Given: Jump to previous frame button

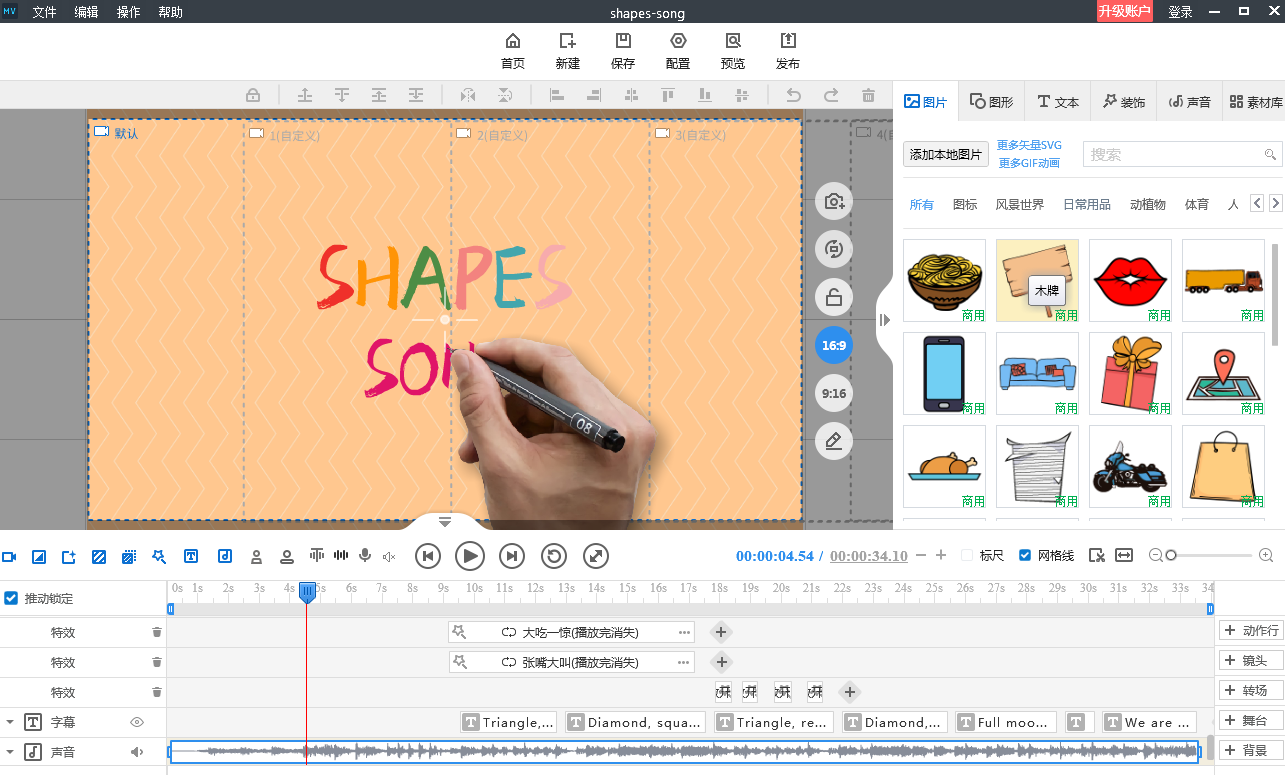Looking at the screenshot, I should [428, 555].
